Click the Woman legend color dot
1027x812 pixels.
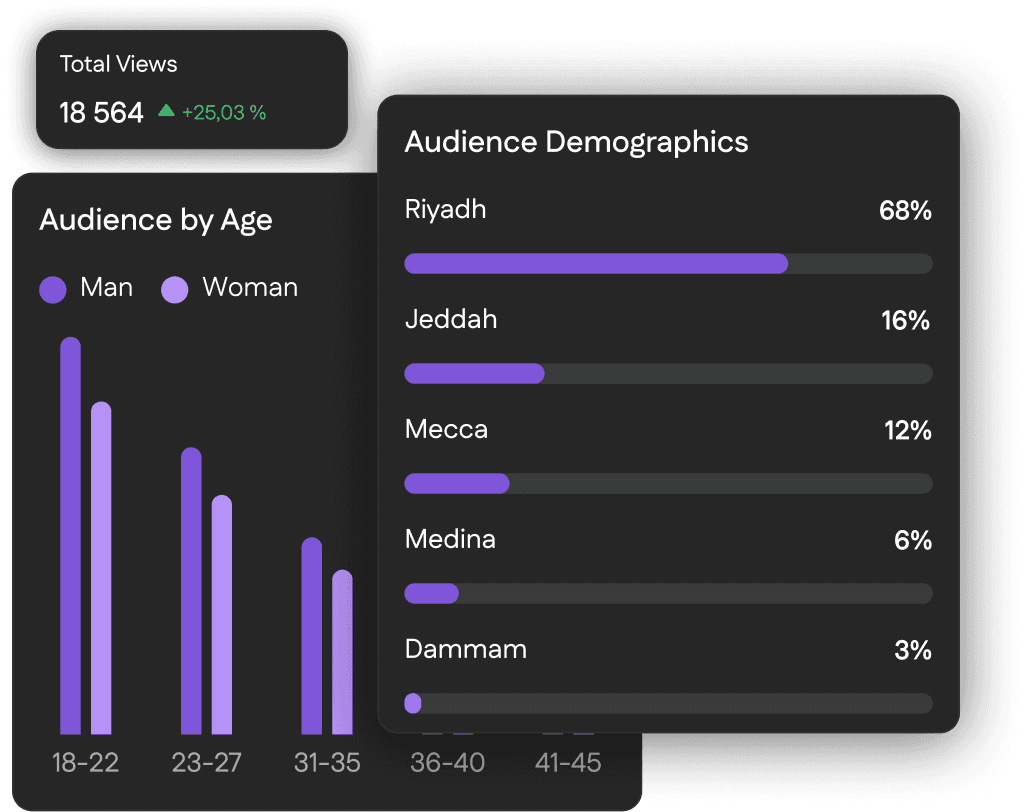175,289
